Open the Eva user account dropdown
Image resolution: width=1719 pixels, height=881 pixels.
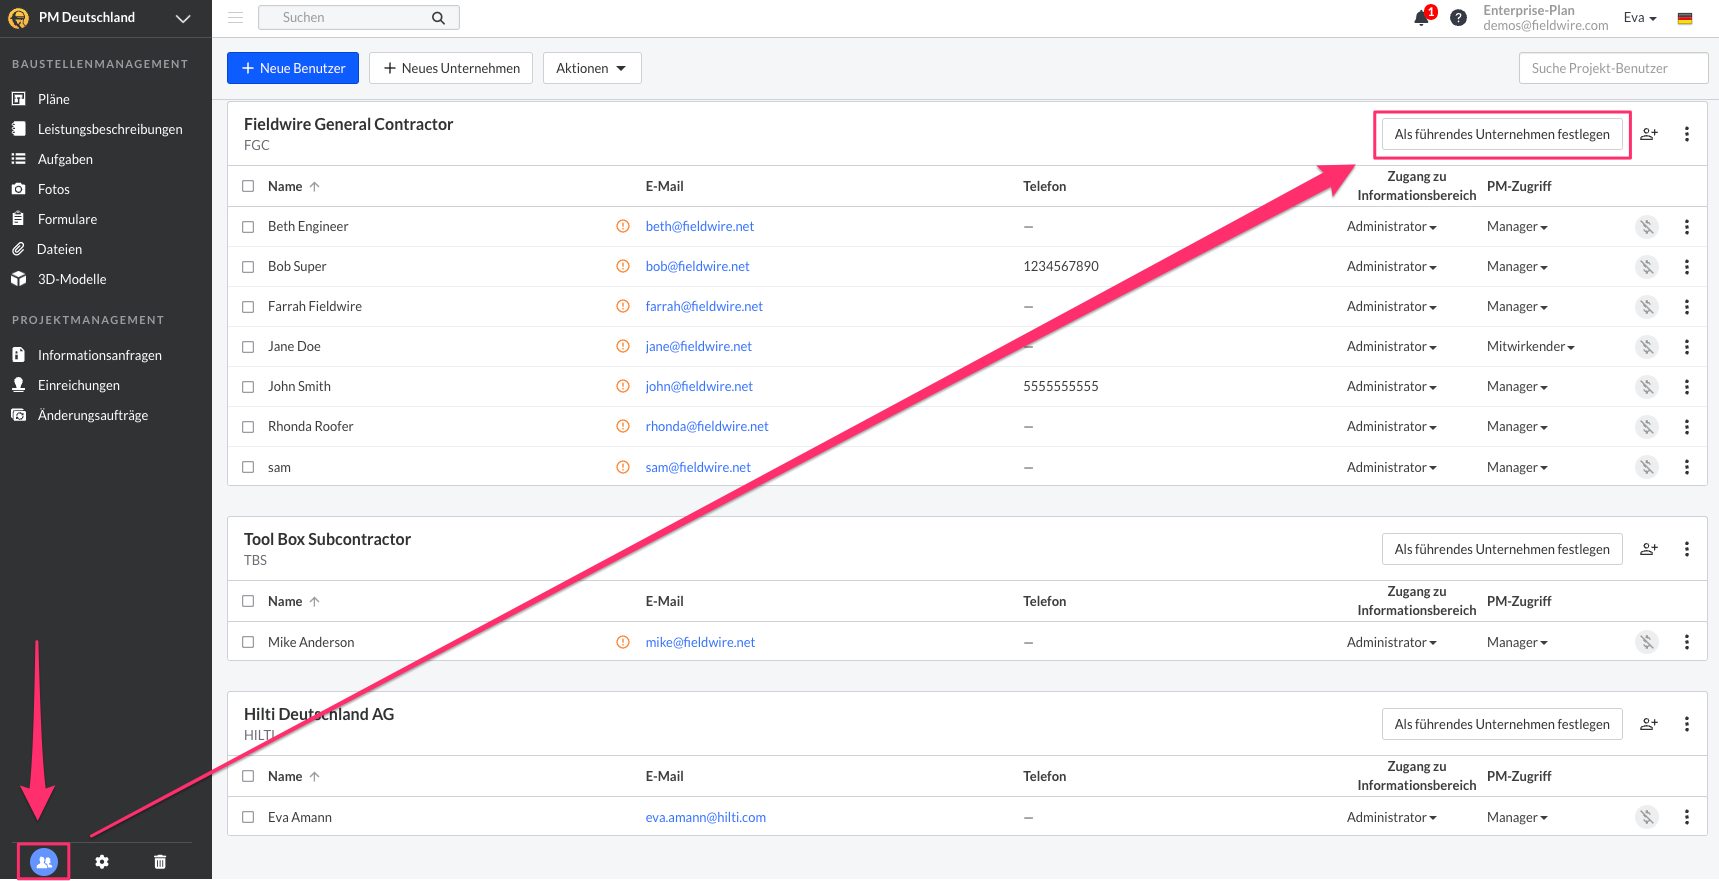[1640, 18]
